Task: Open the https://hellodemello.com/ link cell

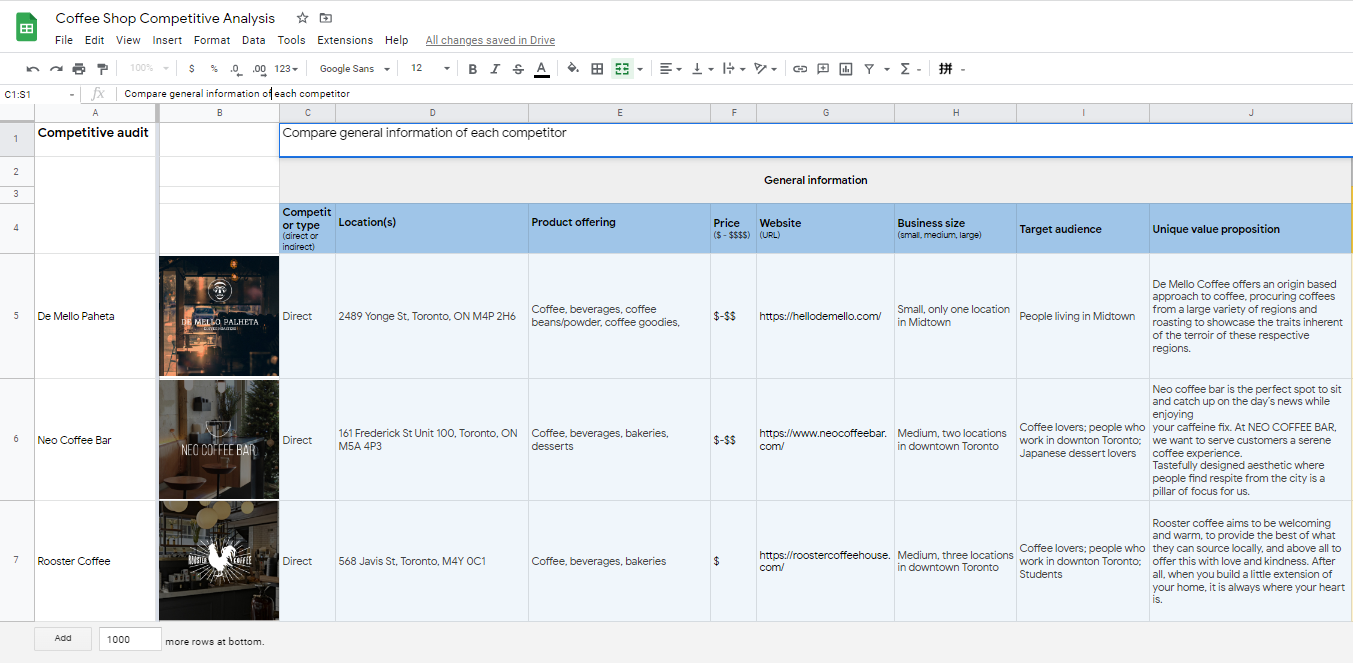Action: coord(825,316)
